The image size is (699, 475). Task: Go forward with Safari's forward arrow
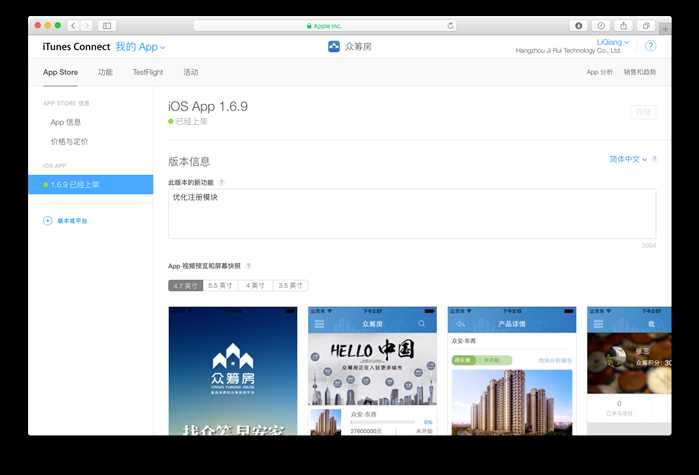point(86,26)
